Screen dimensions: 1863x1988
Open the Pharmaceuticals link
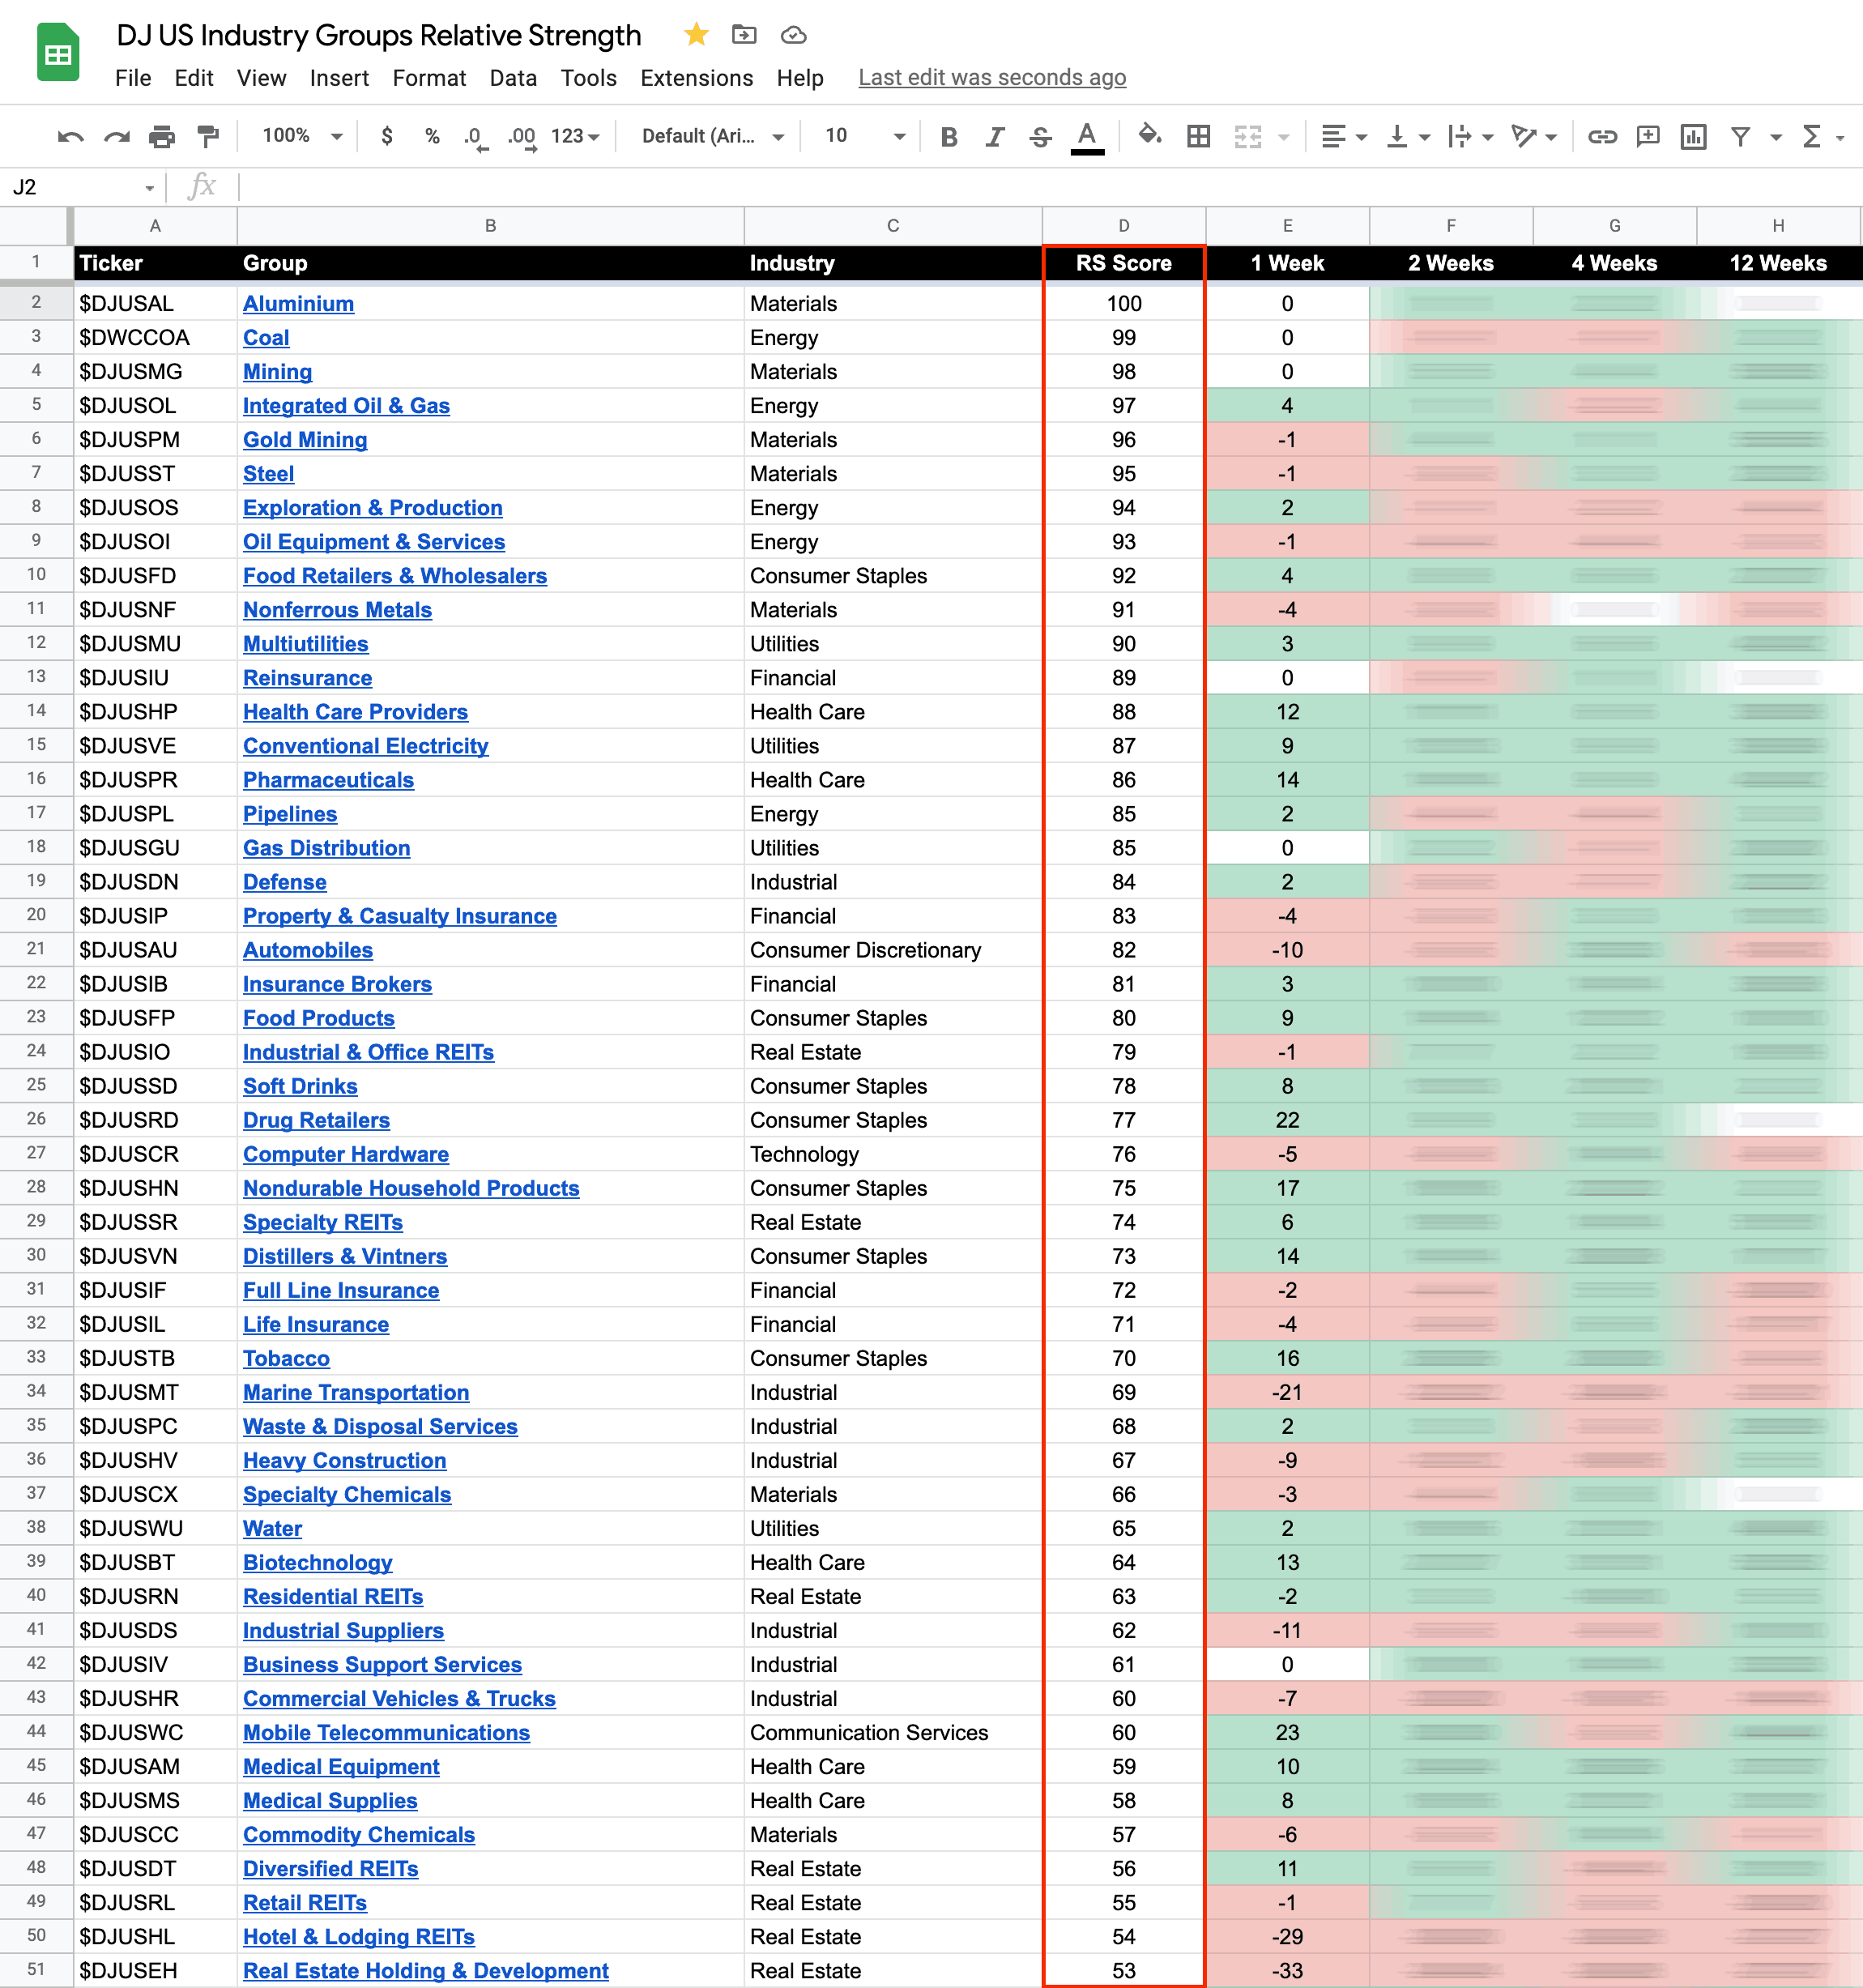pos(328,780)
